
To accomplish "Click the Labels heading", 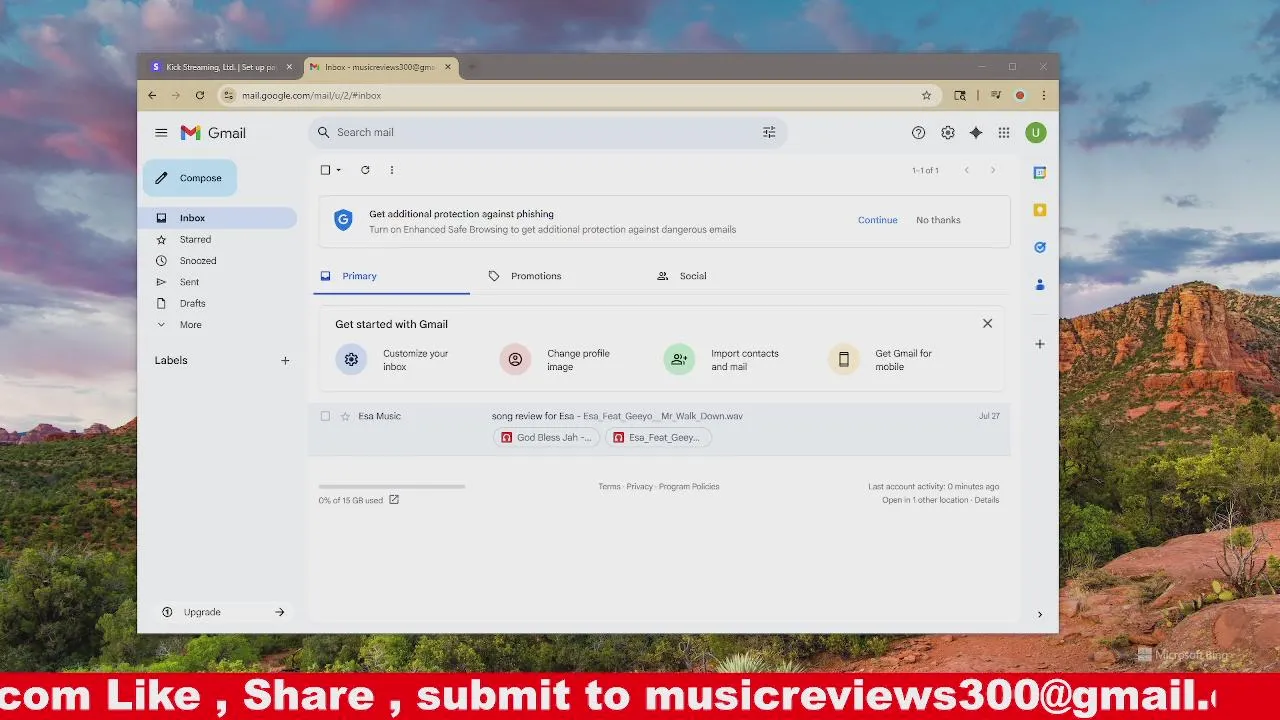I will pyautogui.click(x=171, y=361).
